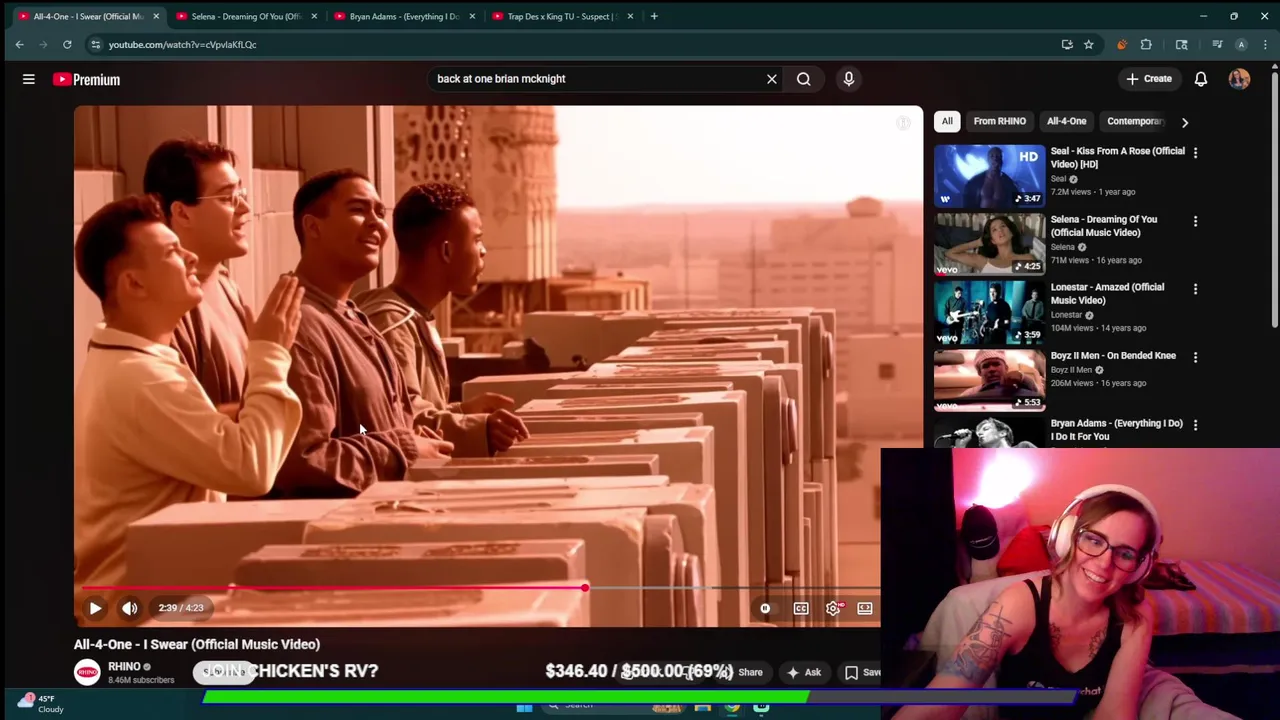Open the Chrome profile 'A' avatar
This screenshot has height=720, width=1280.
[1241, 44]
